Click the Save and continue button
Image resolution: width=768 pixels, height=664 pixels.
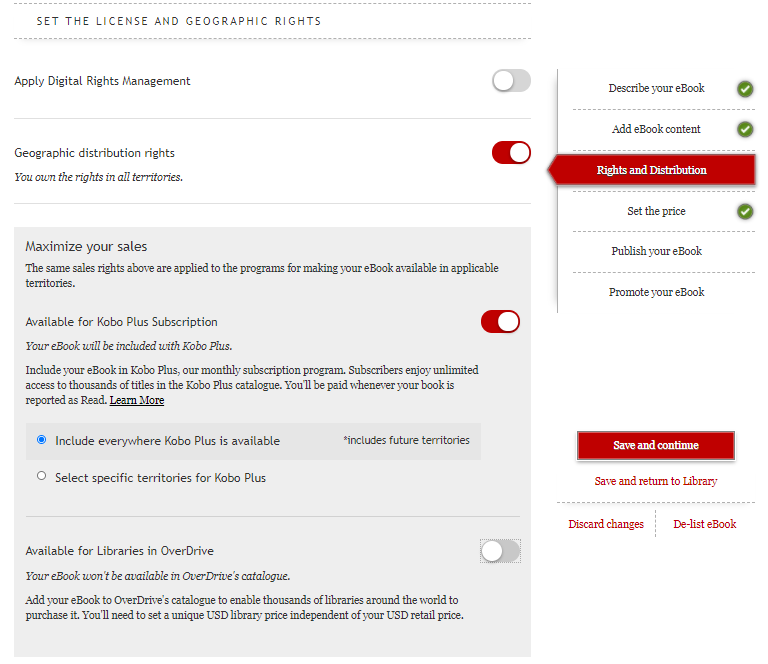pyautogui.click(x=656, y=445)
